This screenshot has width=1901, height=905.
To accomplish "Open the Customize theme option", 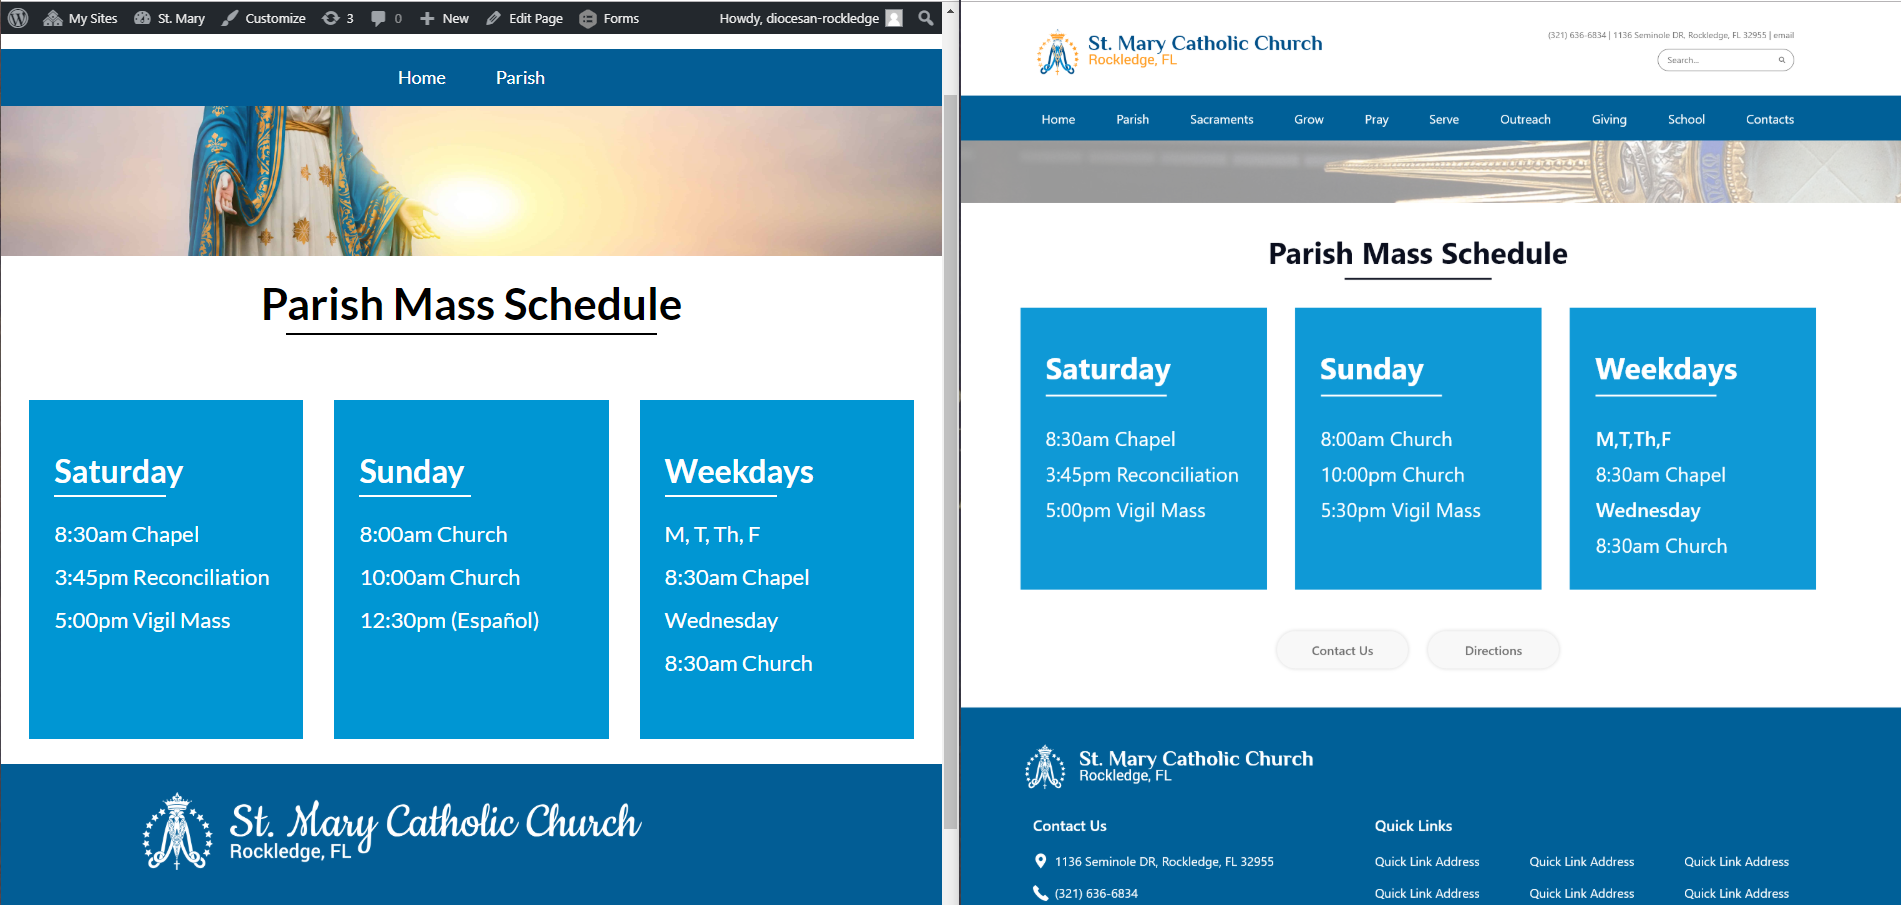I will coord(264,18).
